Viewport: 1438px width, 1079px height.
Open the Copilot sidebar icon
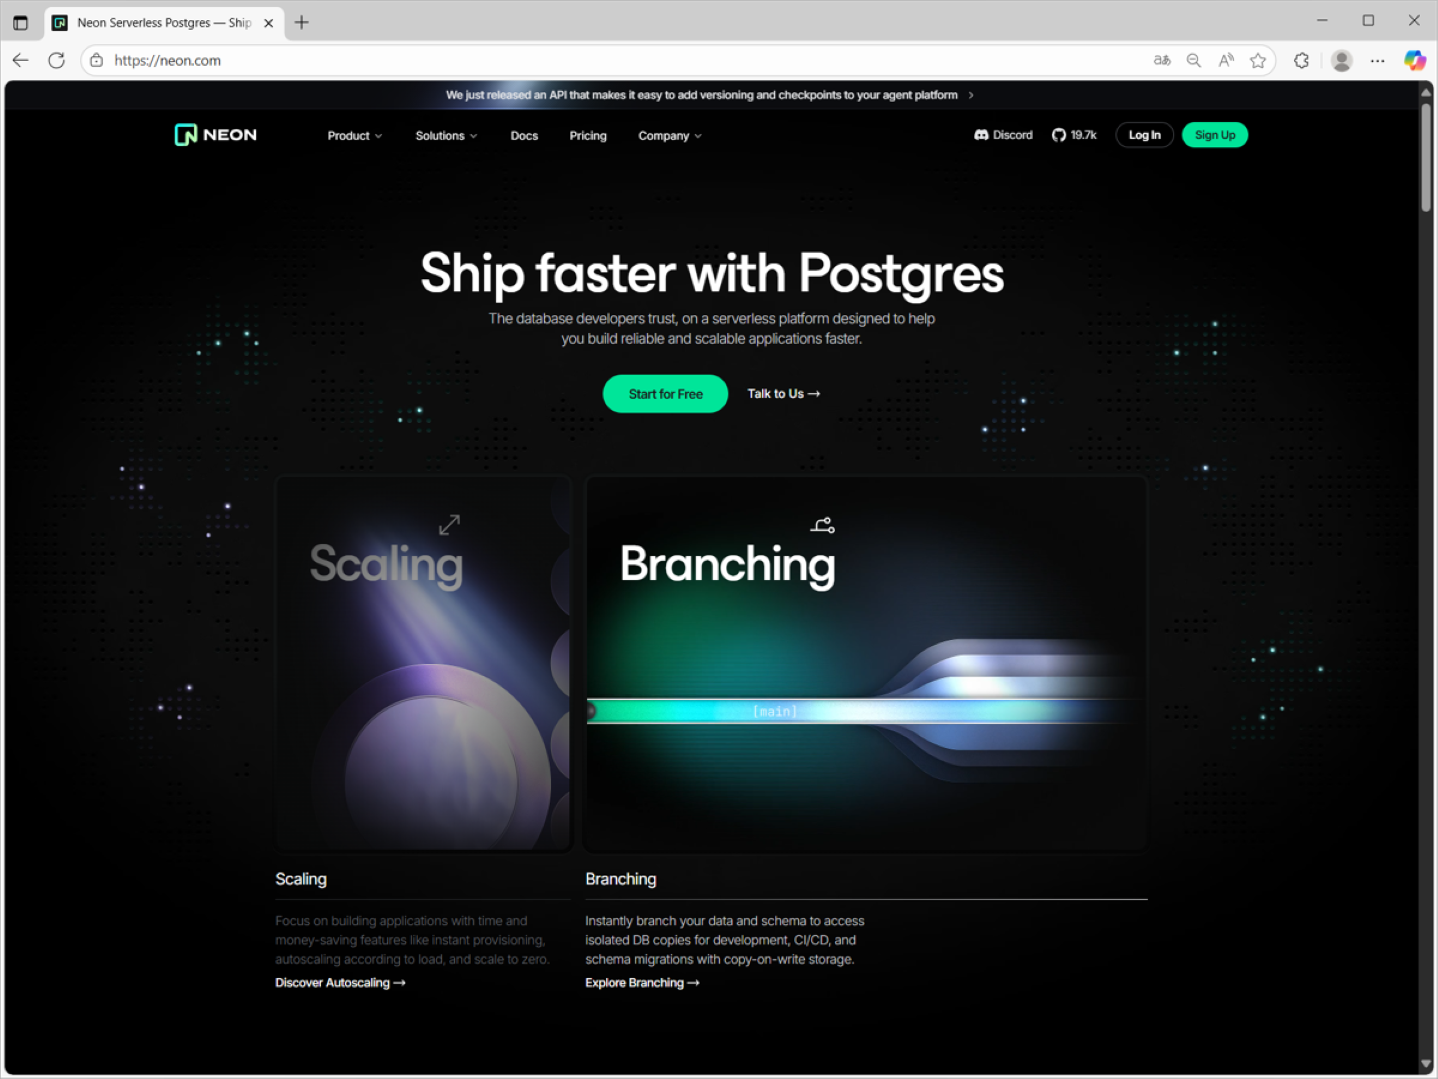pyautogui.click(x=1414, y=60)
